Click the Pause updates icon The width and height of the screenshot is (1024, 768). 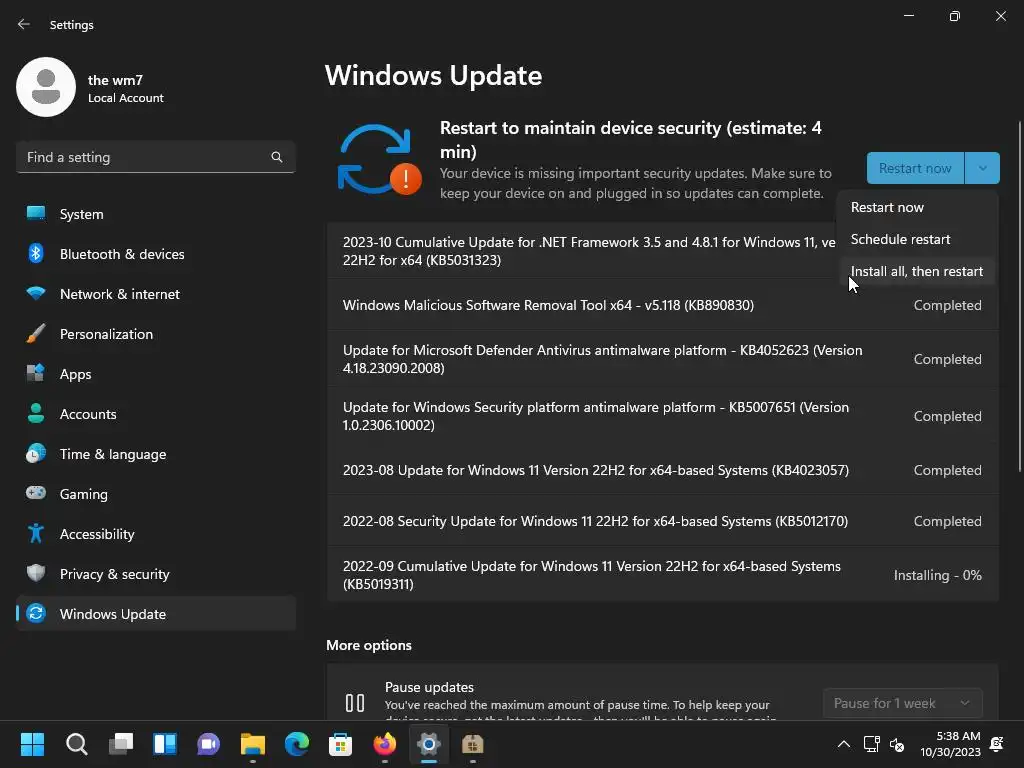[x=355, y=703]
